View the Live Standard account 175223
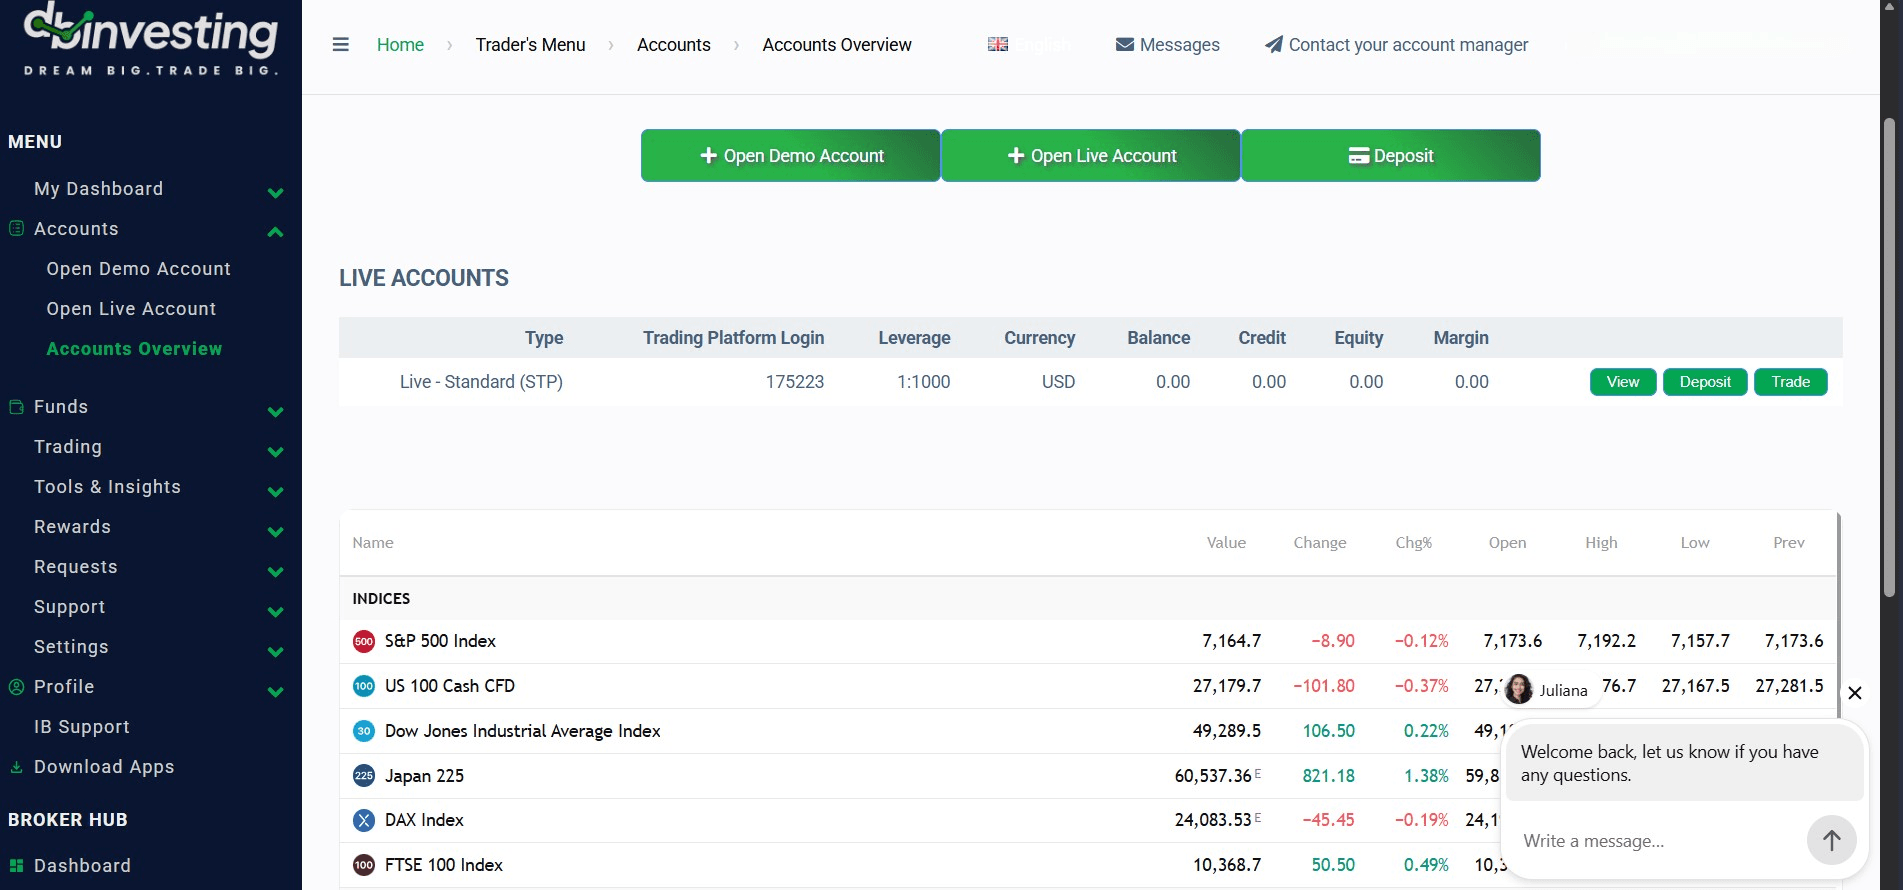This screenshot has height=890, width=1903. point(1623,382)
